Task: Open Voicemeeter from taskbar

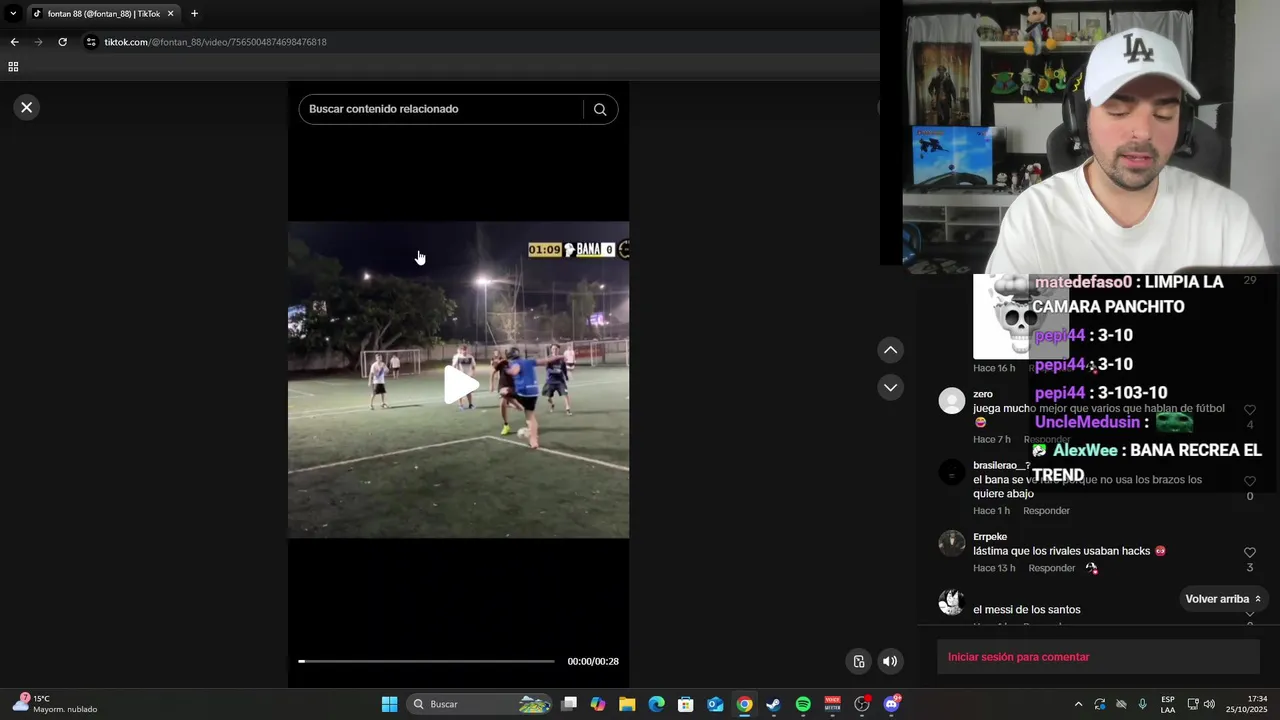Action: tap(832, 704)
